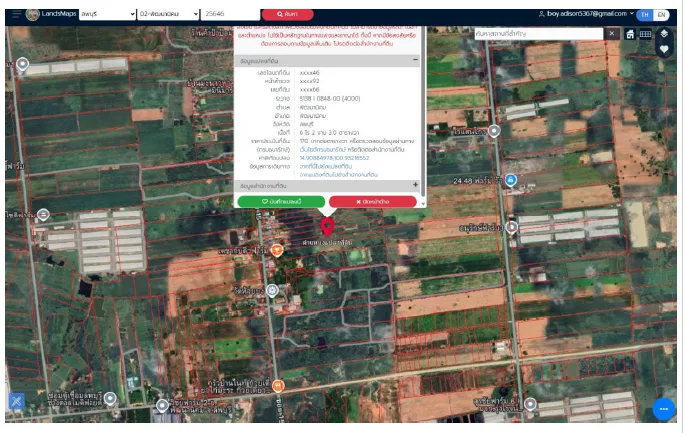
Task: Expand the land office info section
Action: [415, 185]
